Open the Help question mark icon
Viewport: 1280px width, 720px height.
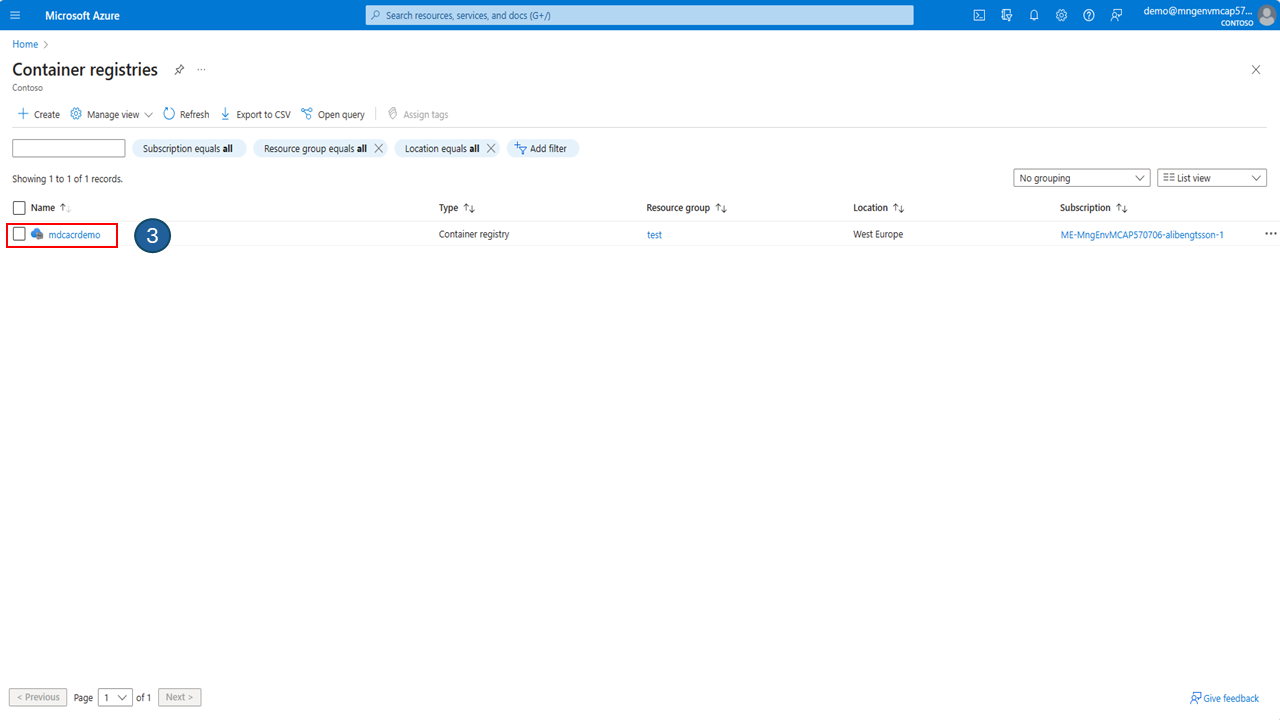click(1088, 15)
